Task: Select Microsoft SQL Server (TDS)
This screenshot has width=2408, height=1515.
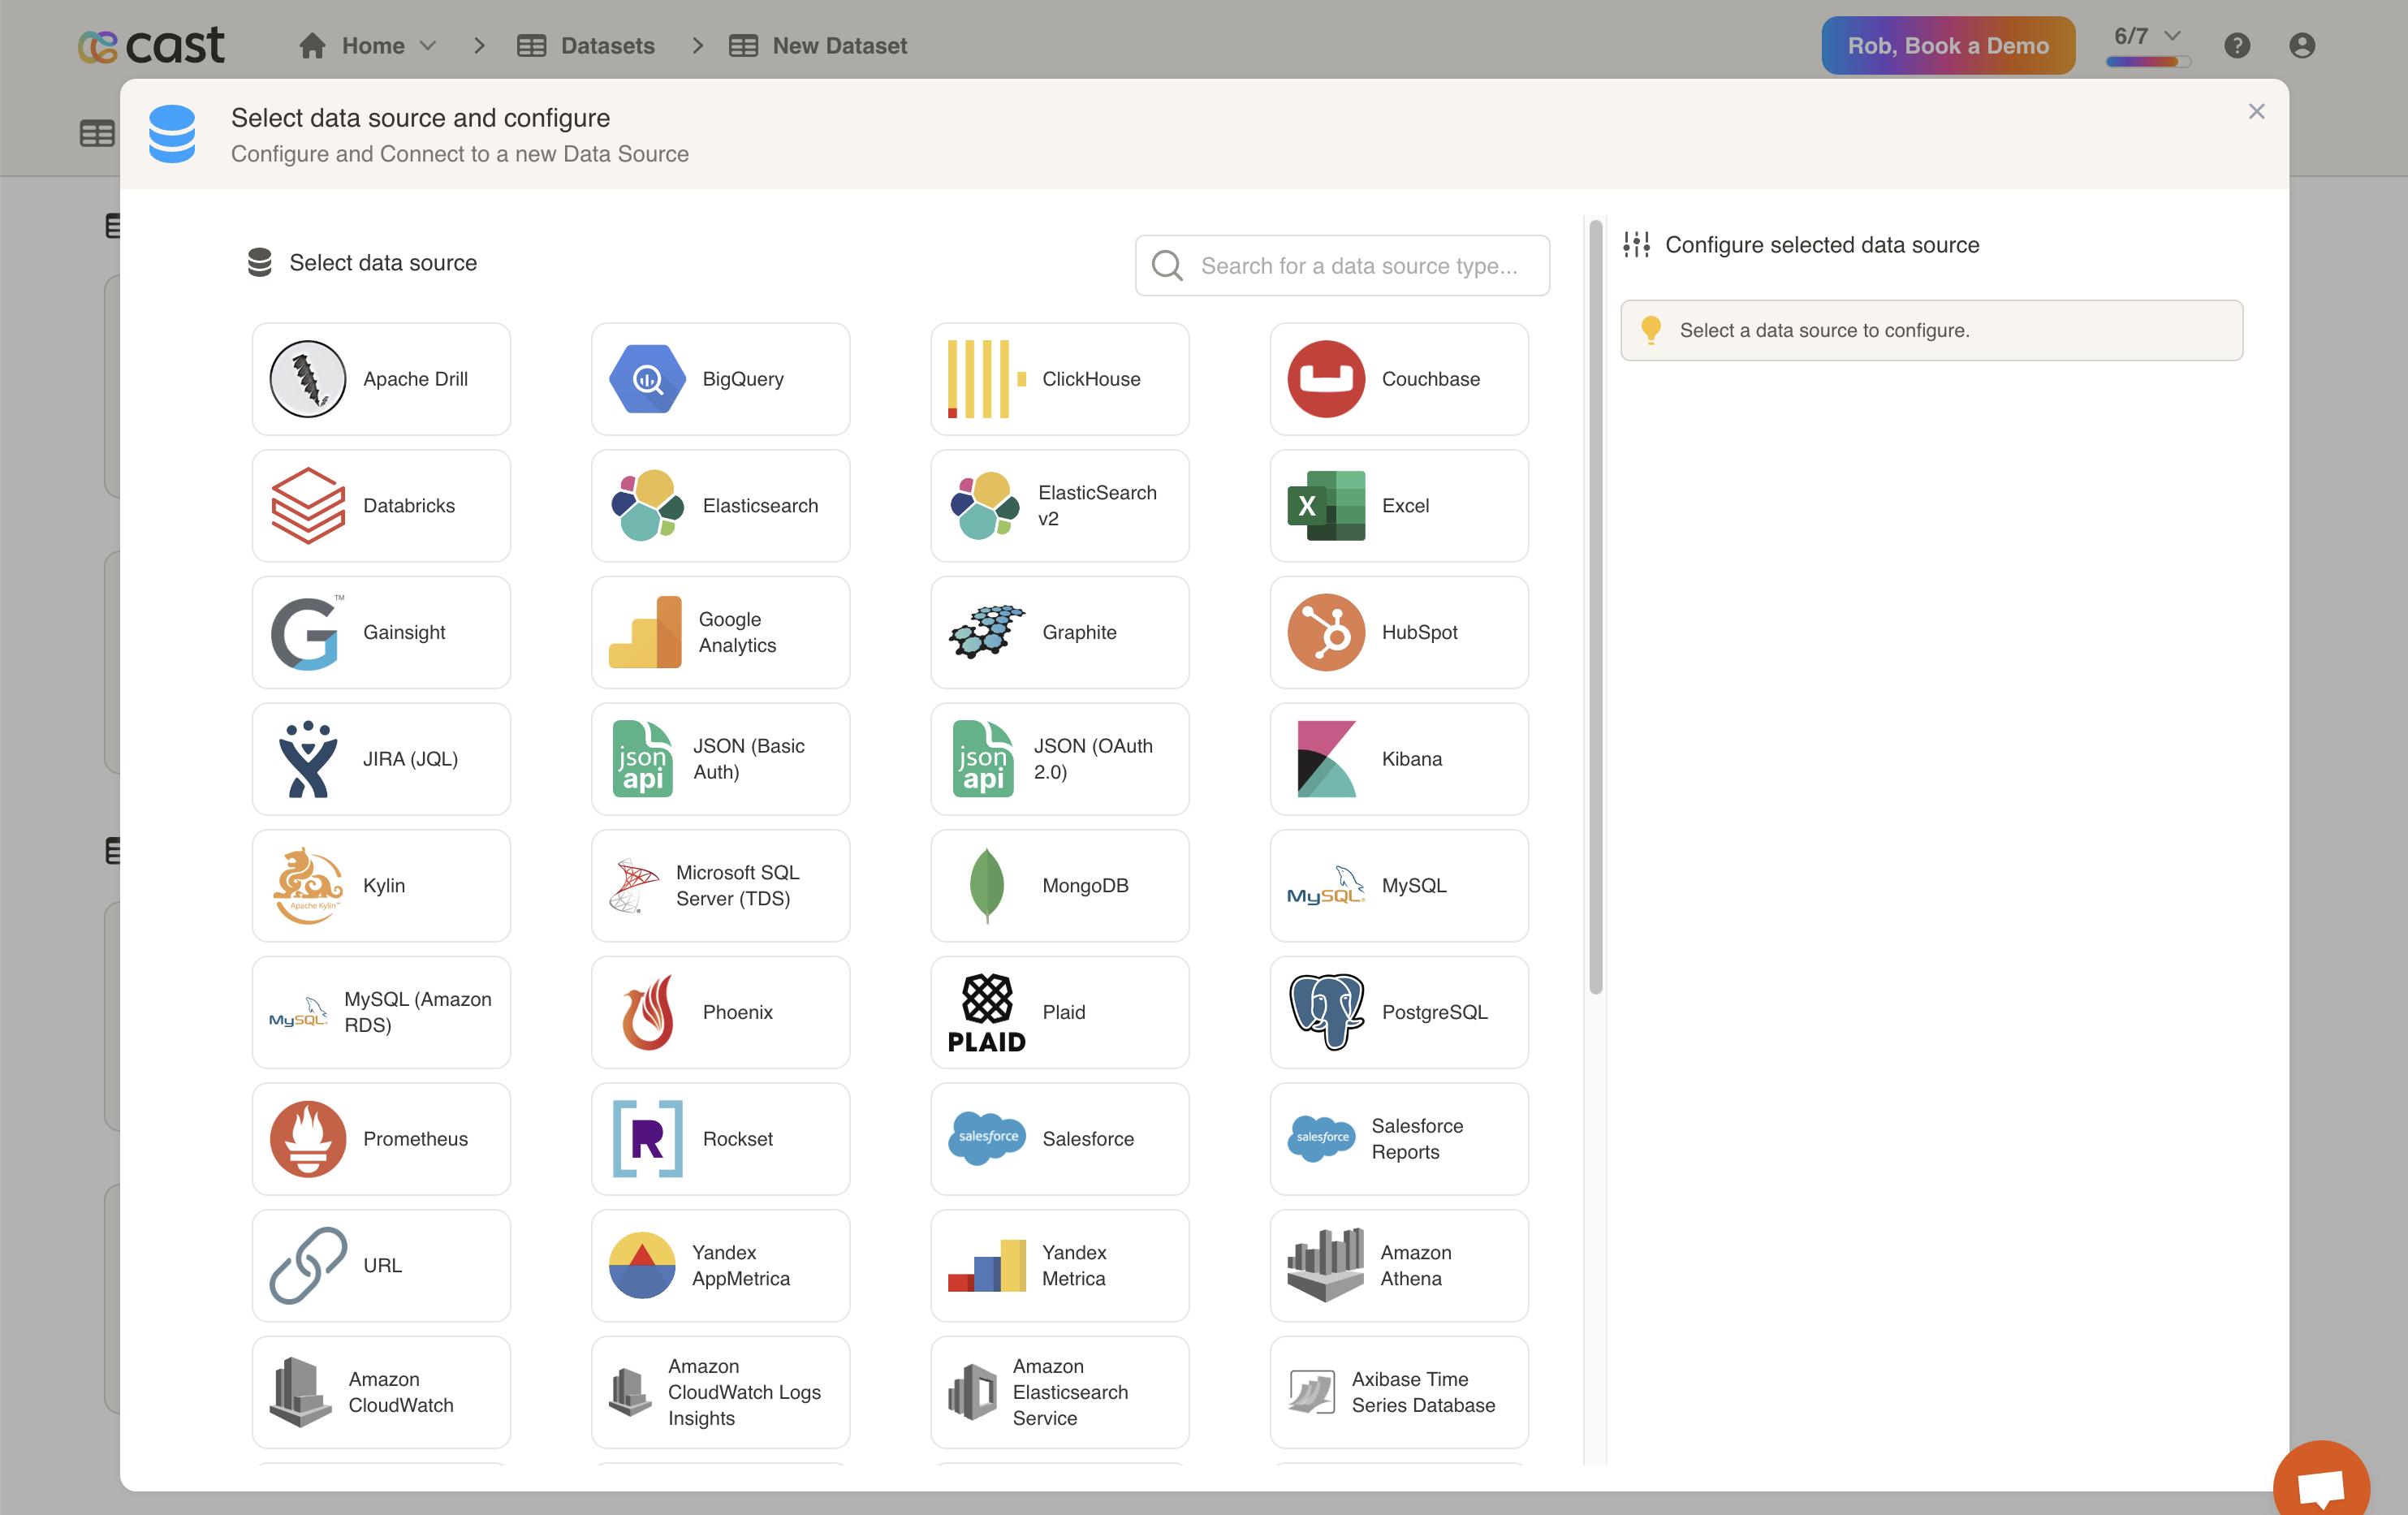Action: click(720, 886)
